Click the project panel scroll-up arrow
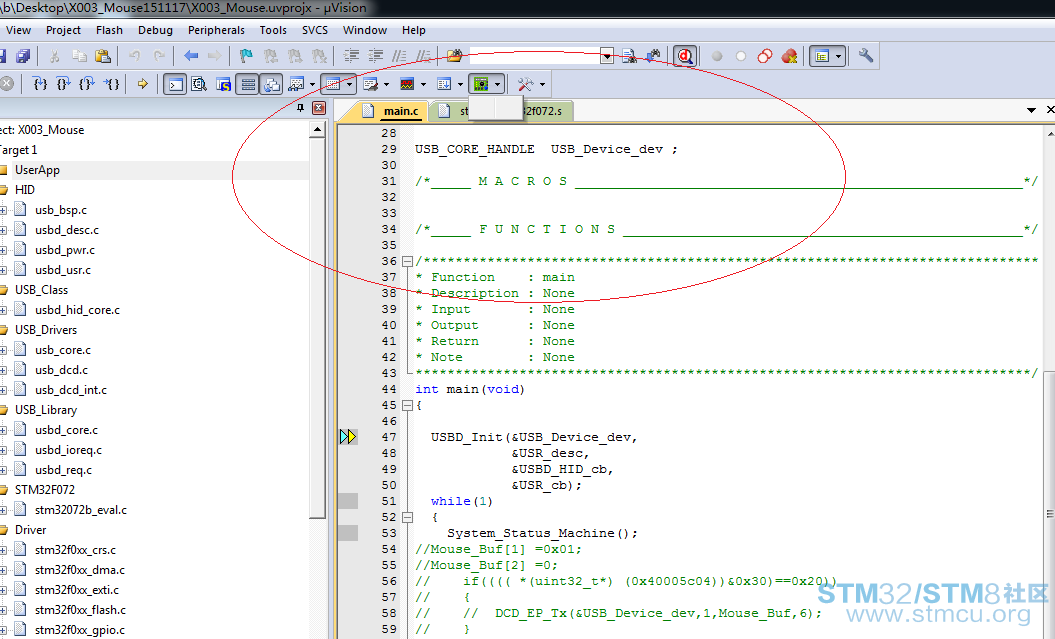 tap(317, 129)
